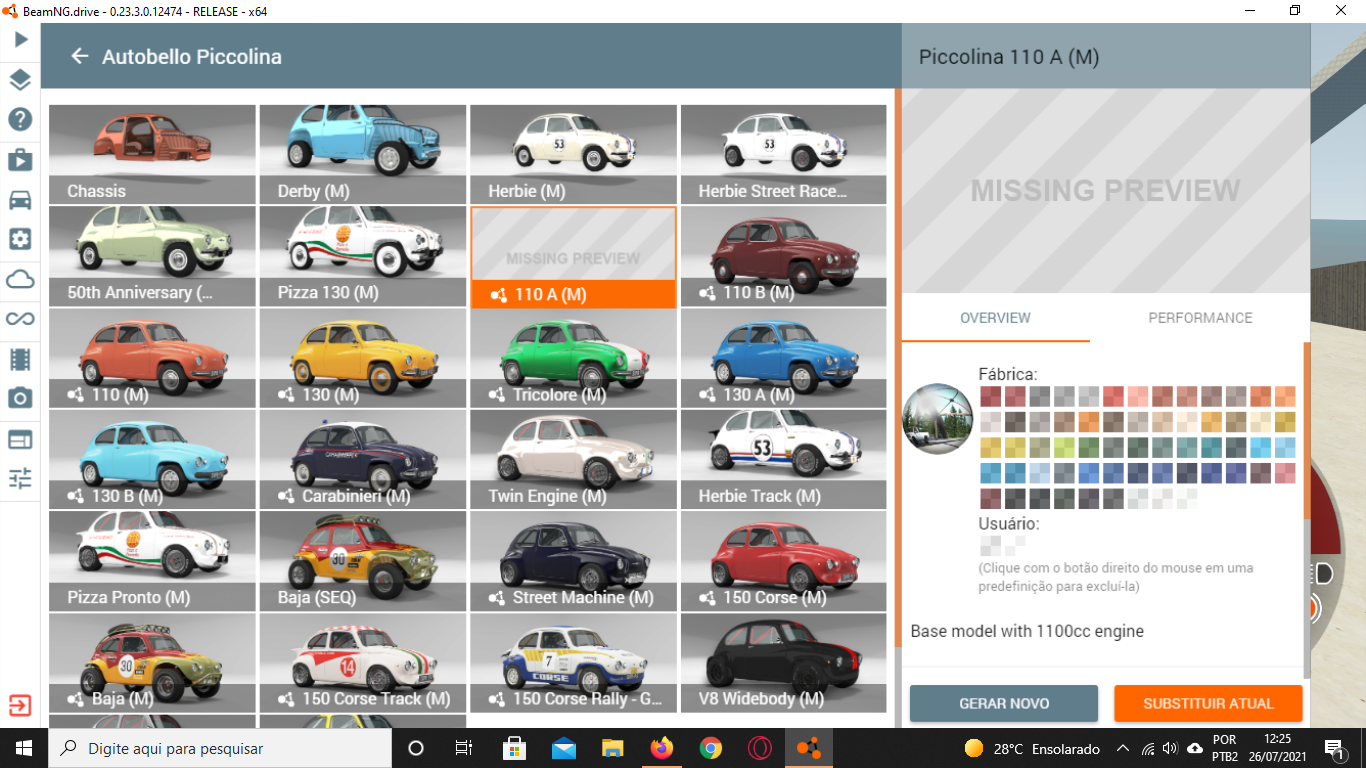Screen dimensions: 1366x768
Task: Open the cloud environment icon
Action: click(20, 279)
